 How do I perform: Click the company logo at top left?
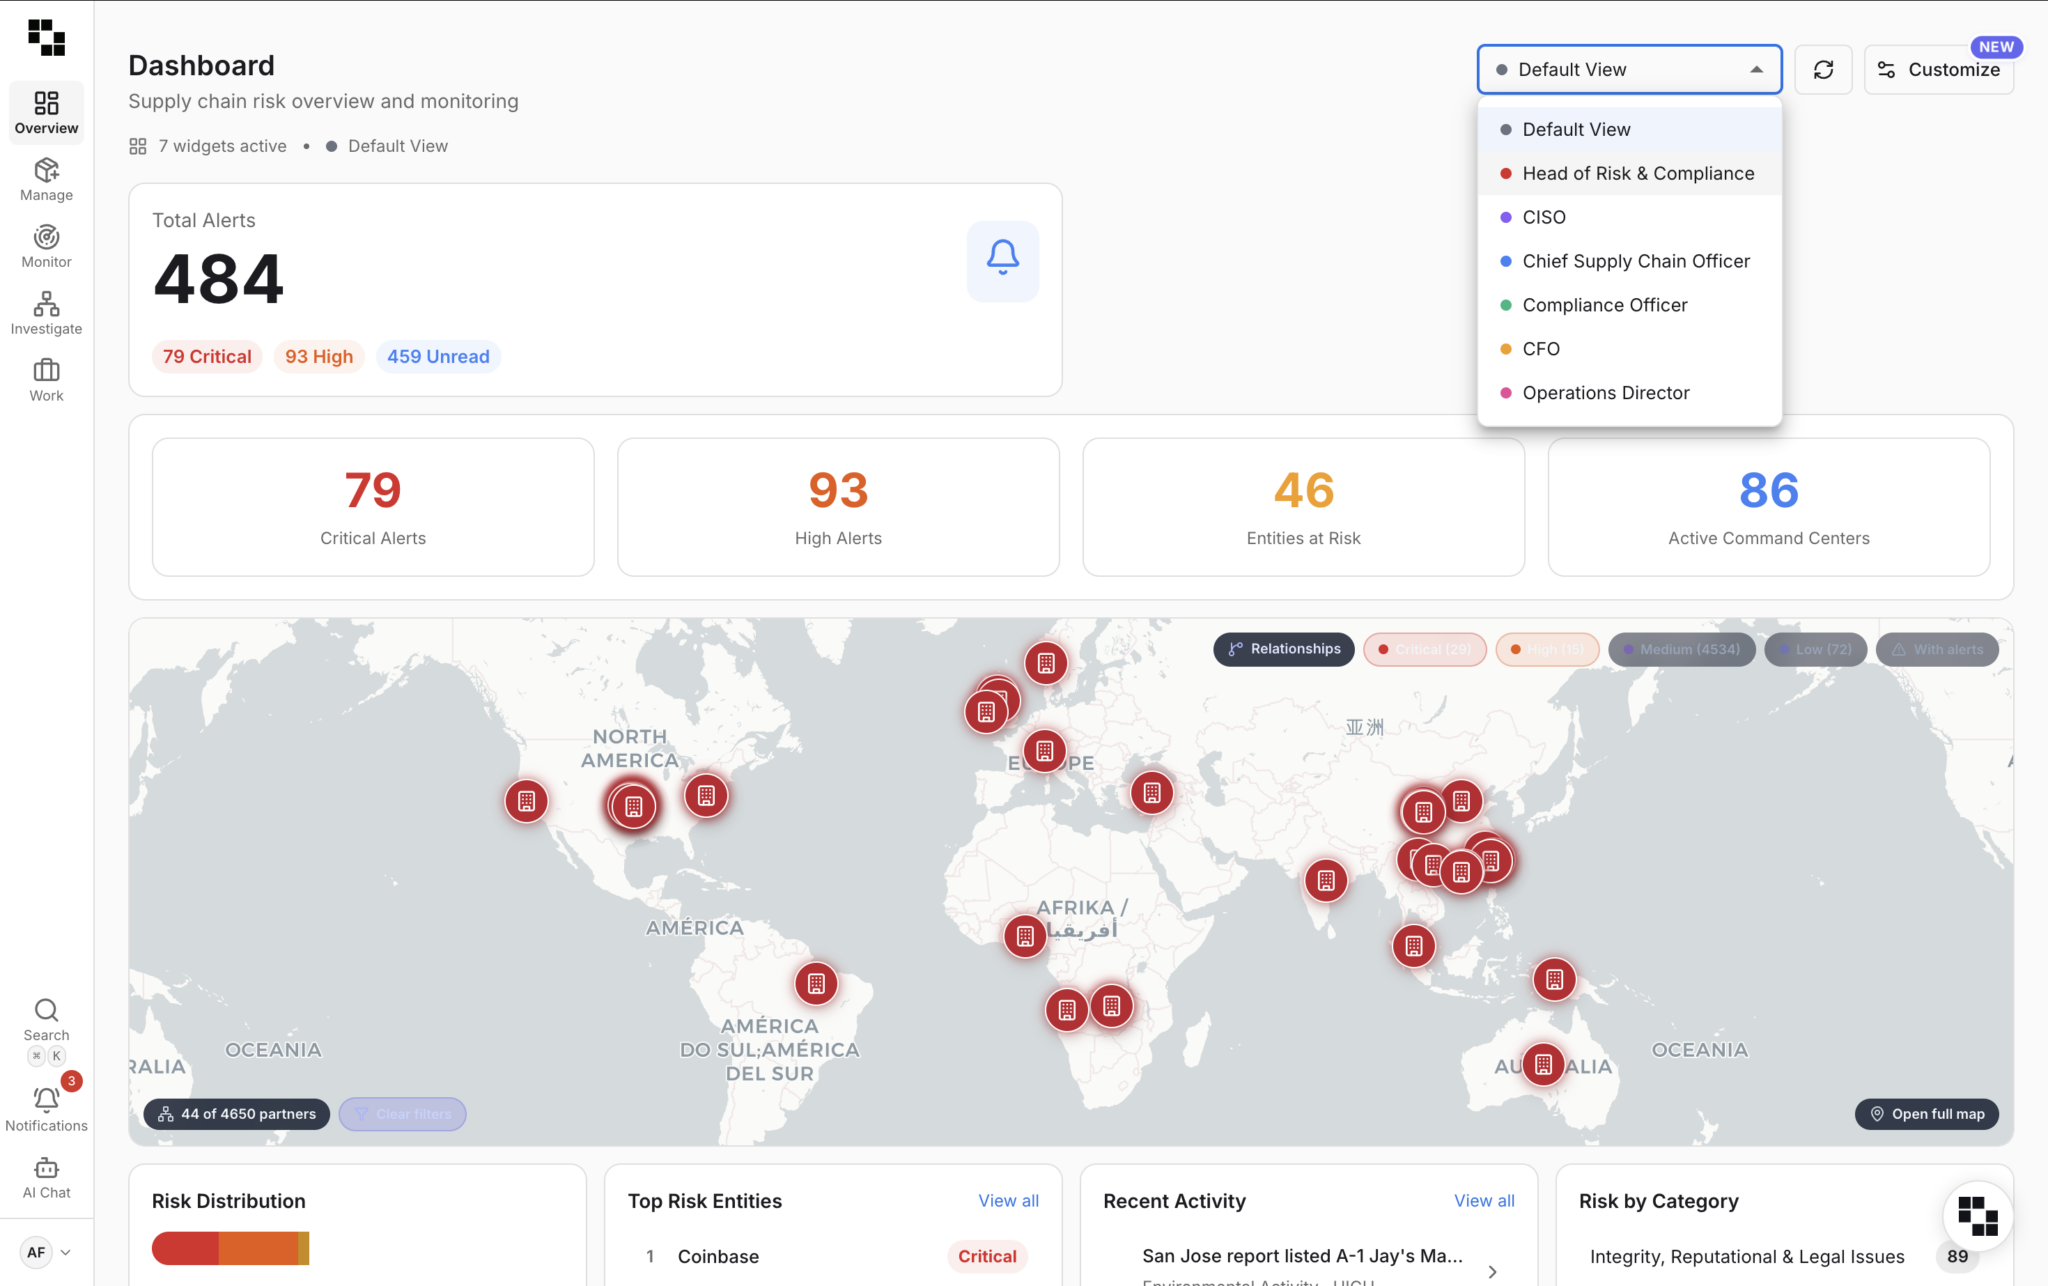[46, 37]
